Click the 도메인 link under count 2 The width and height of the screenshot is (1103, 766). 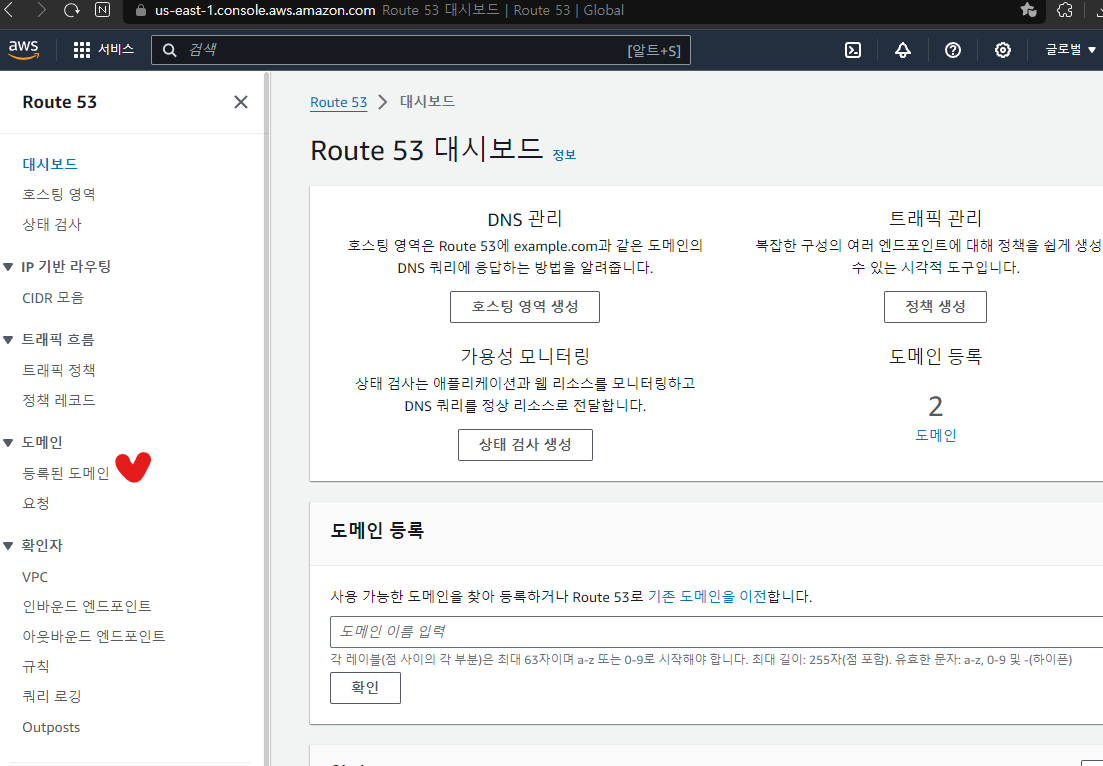click(x=936, y=435)
